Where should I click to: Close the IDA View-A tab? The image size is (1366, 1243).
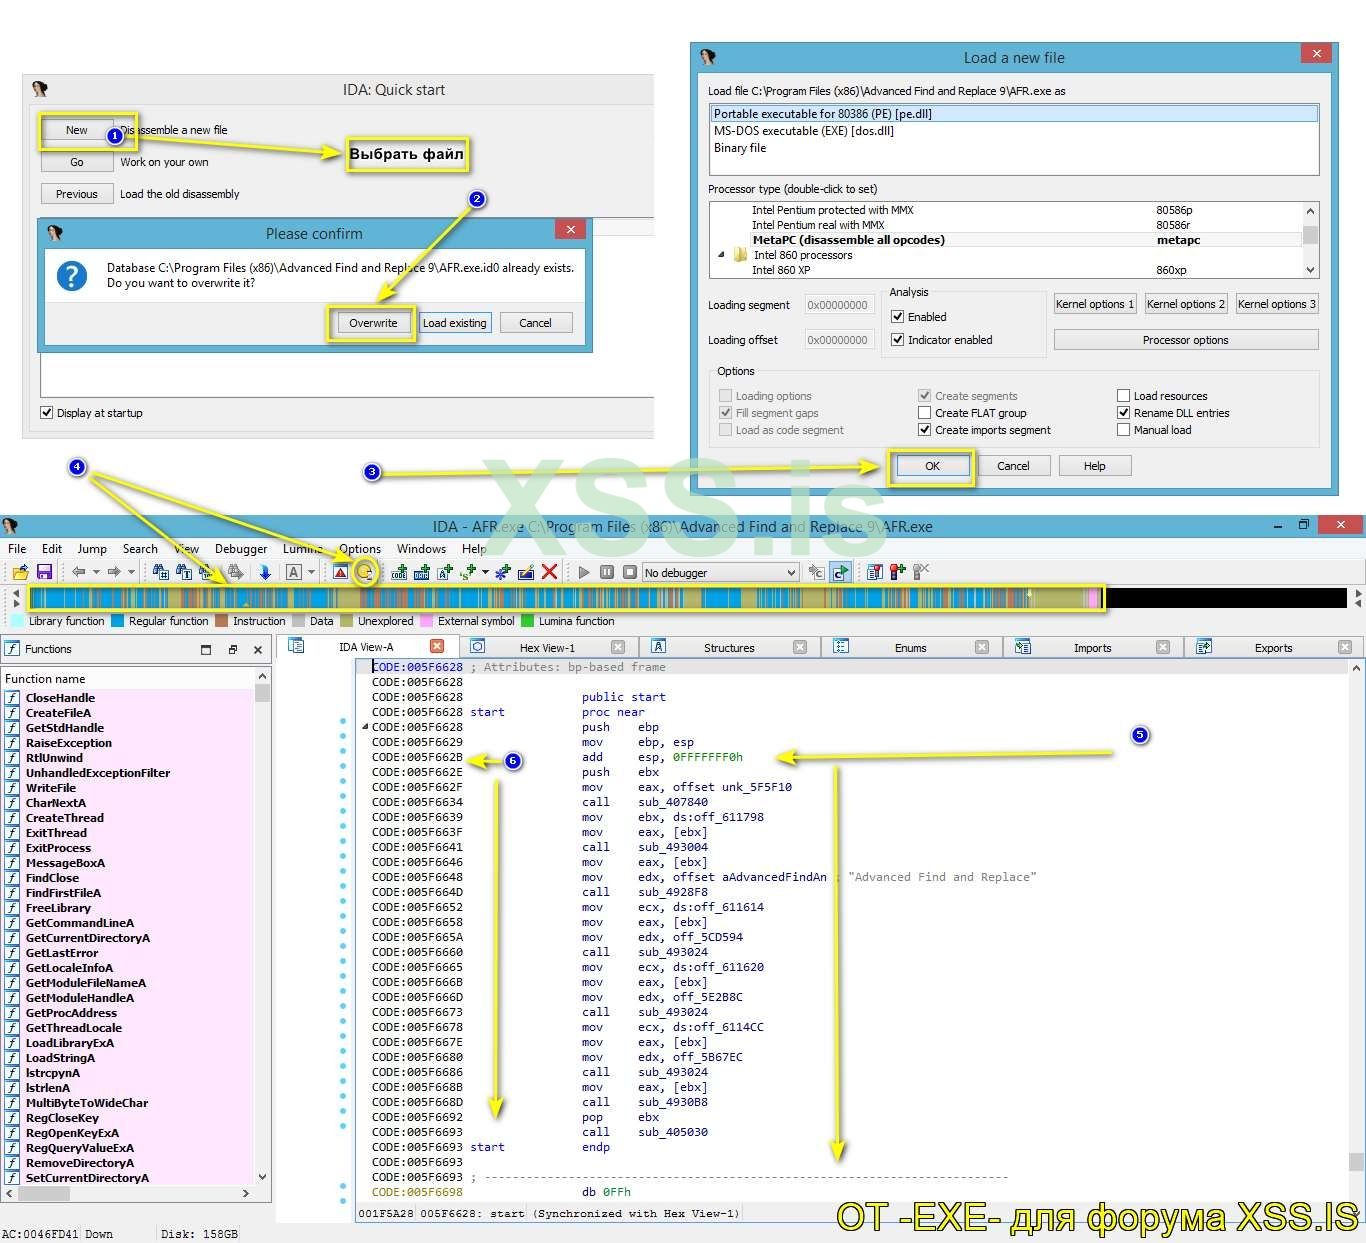coord(437,646)
